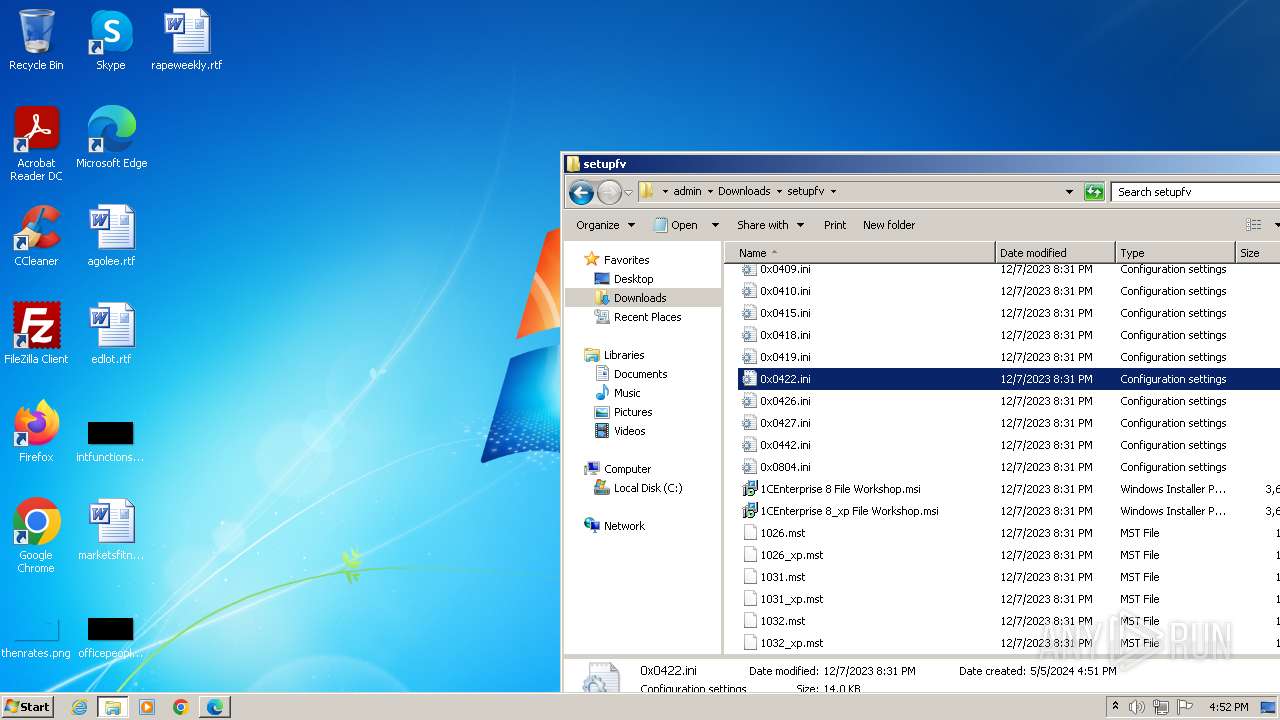The width and height of the screenshot is (1280, 720).
Task: Open Recent Places in sidebar
Action: 647,317
